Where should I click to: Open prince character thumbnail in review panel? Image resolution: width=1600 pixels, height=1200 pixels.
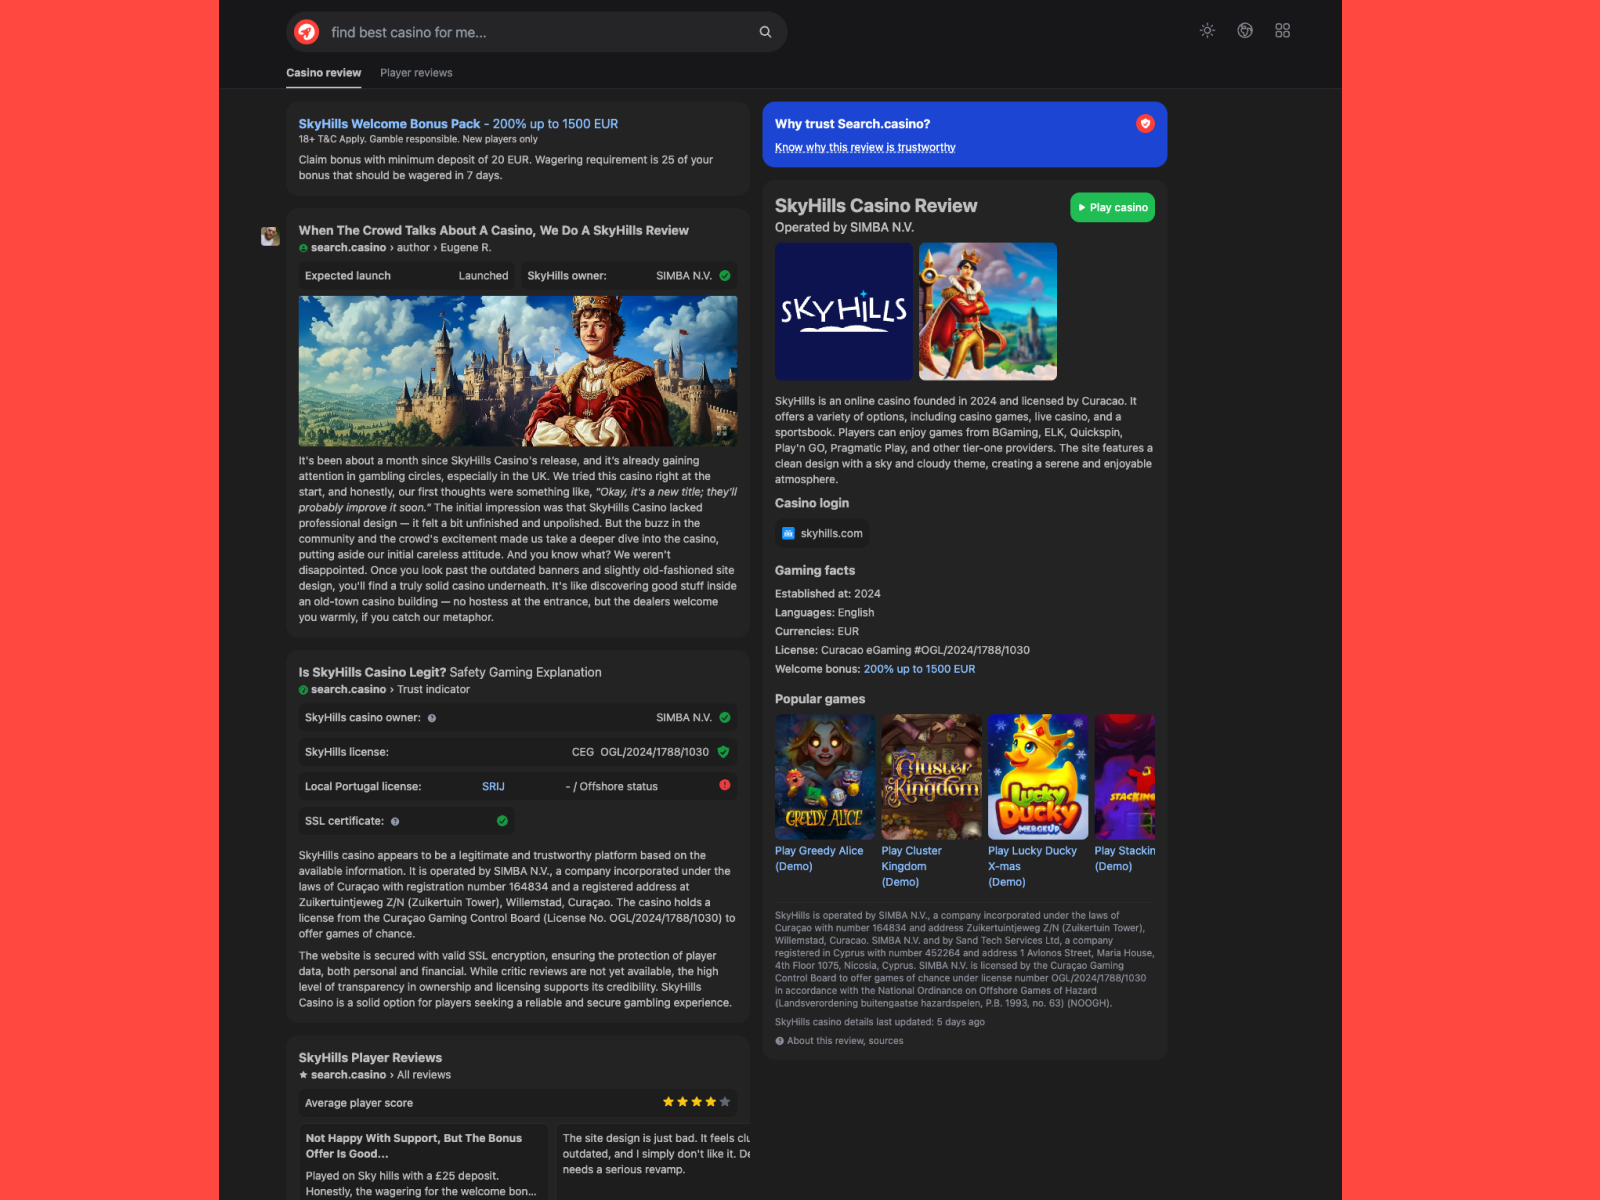988,311
